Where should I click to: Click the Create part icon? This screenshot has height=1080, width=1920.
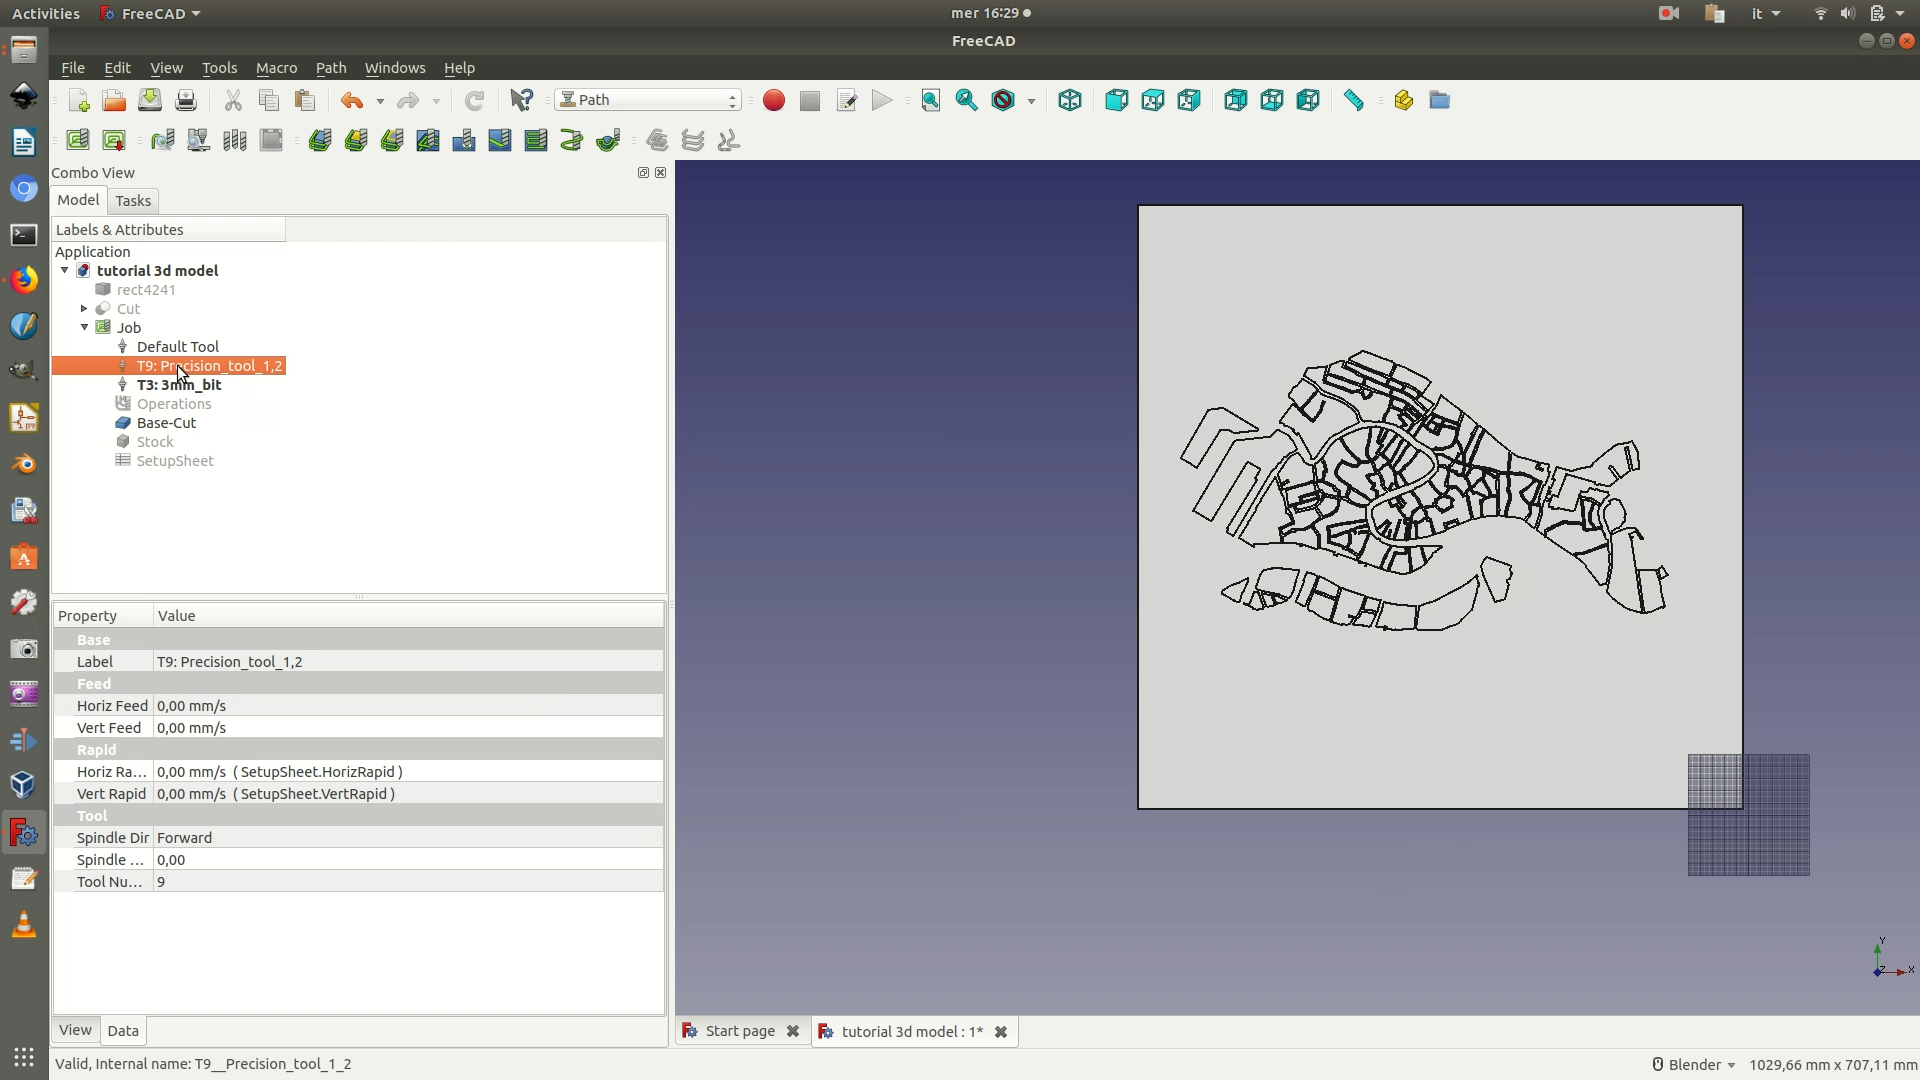pyautogui.click(x=1403, y=100)
